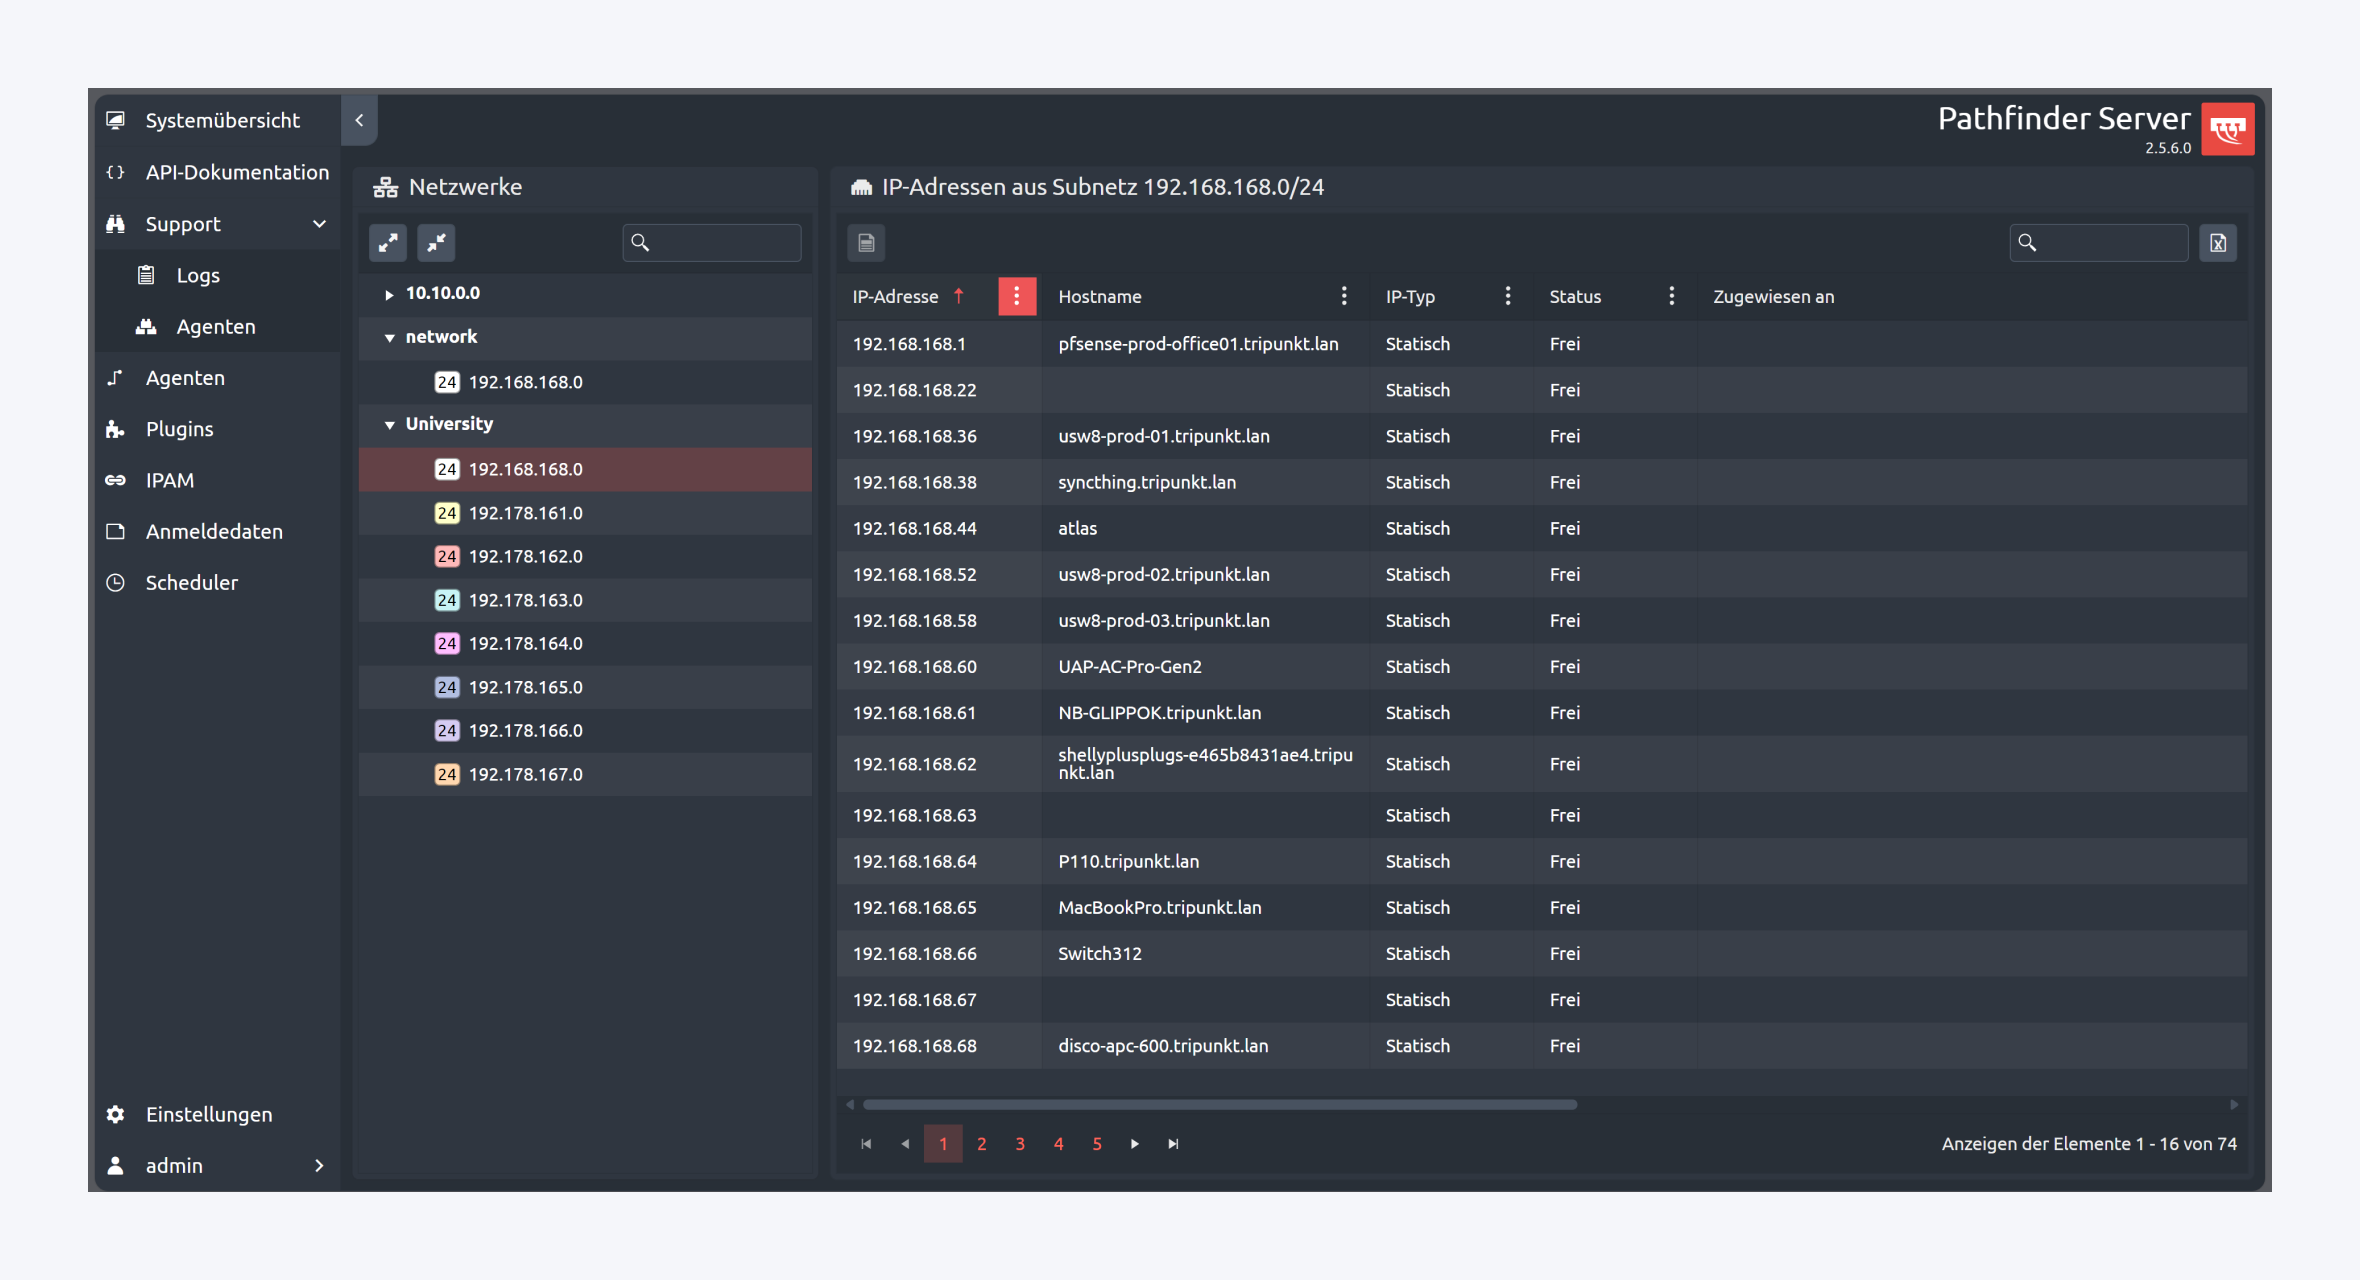Click the document icon above IP-Adresse column
The height and width of the screenshot is (1280, 2360).
pos(866,242)
